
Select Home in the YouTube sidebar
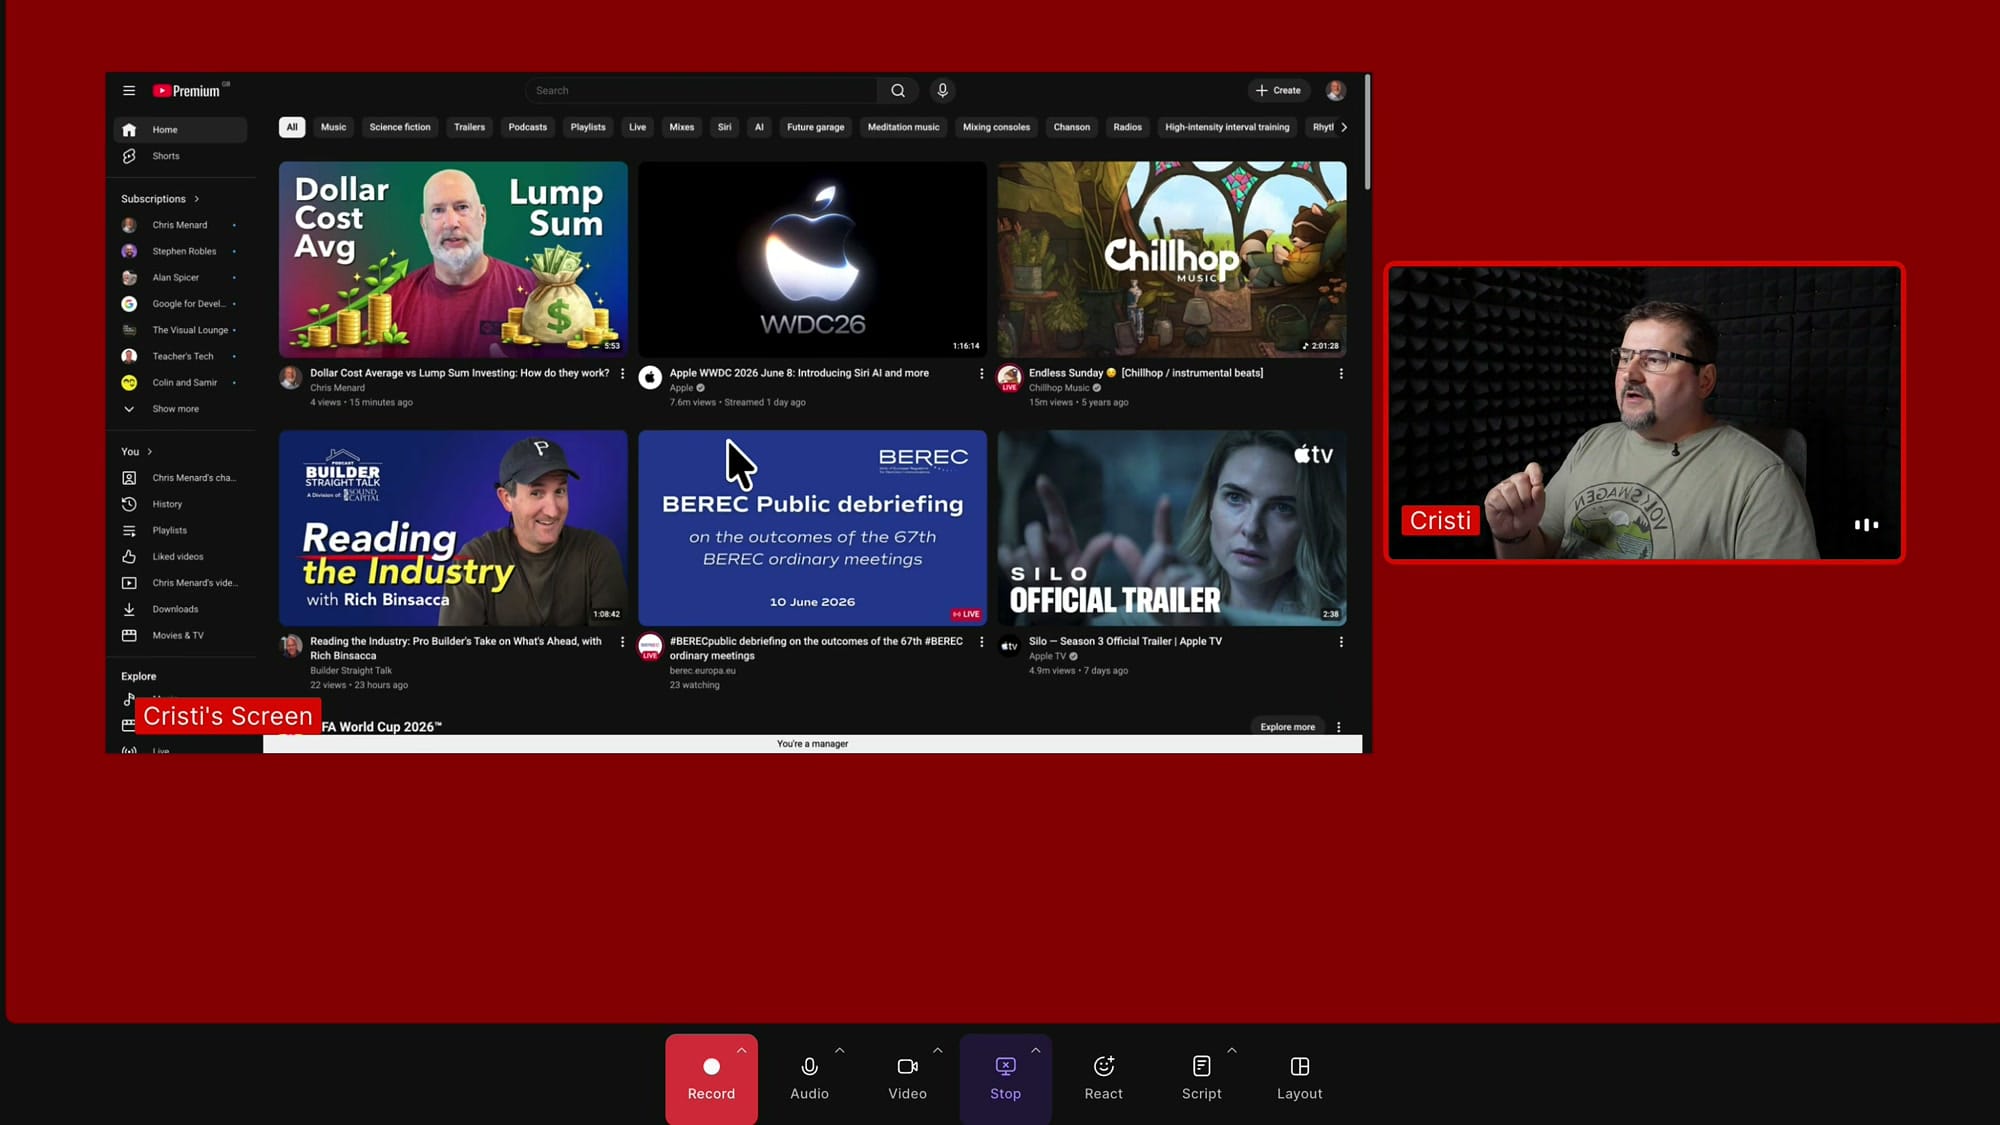(180, 130)
